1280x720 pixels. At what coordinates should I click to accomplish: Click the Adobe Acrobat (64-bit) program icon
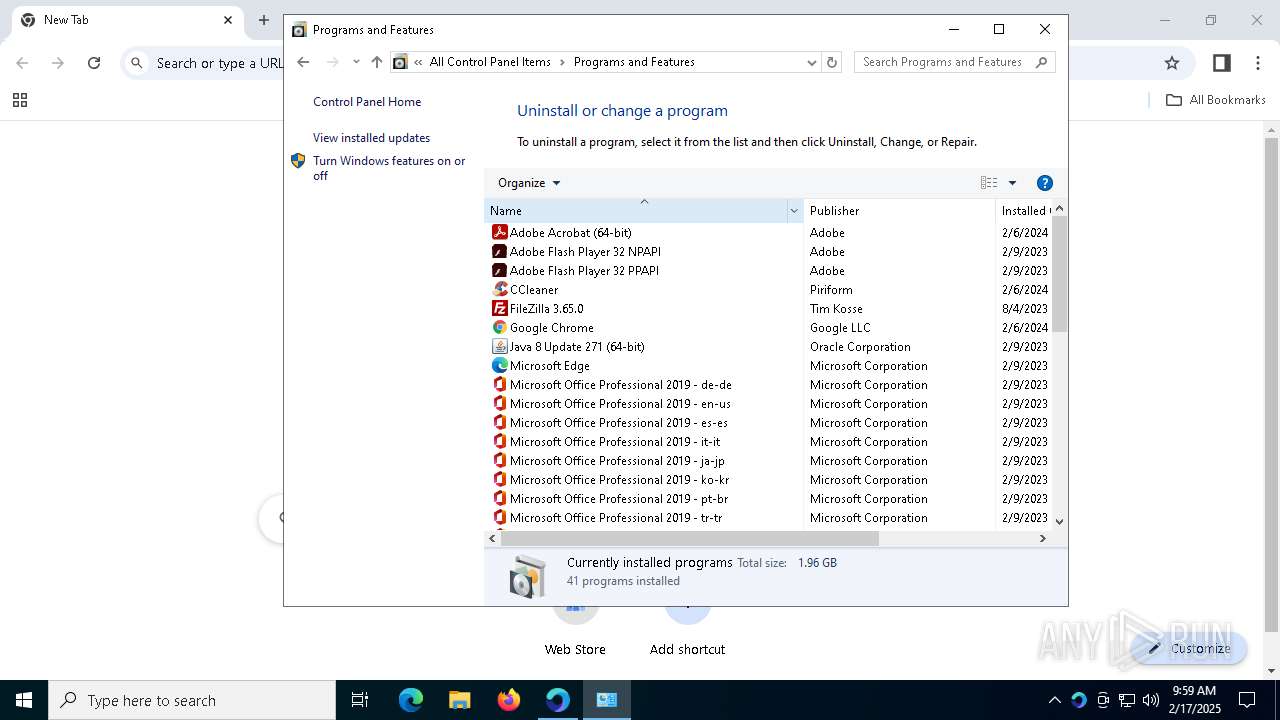[500, 232]
